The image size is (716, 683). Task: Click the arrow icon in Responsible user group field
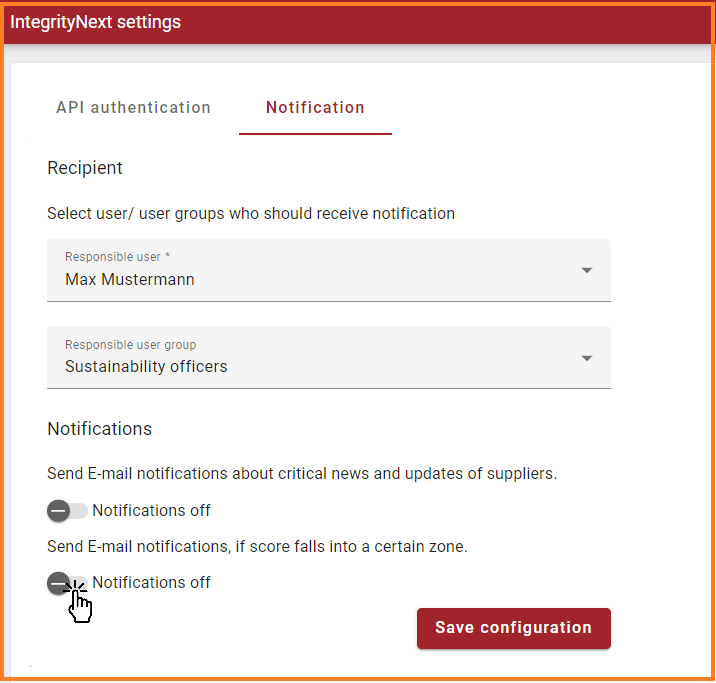[587, 358]
